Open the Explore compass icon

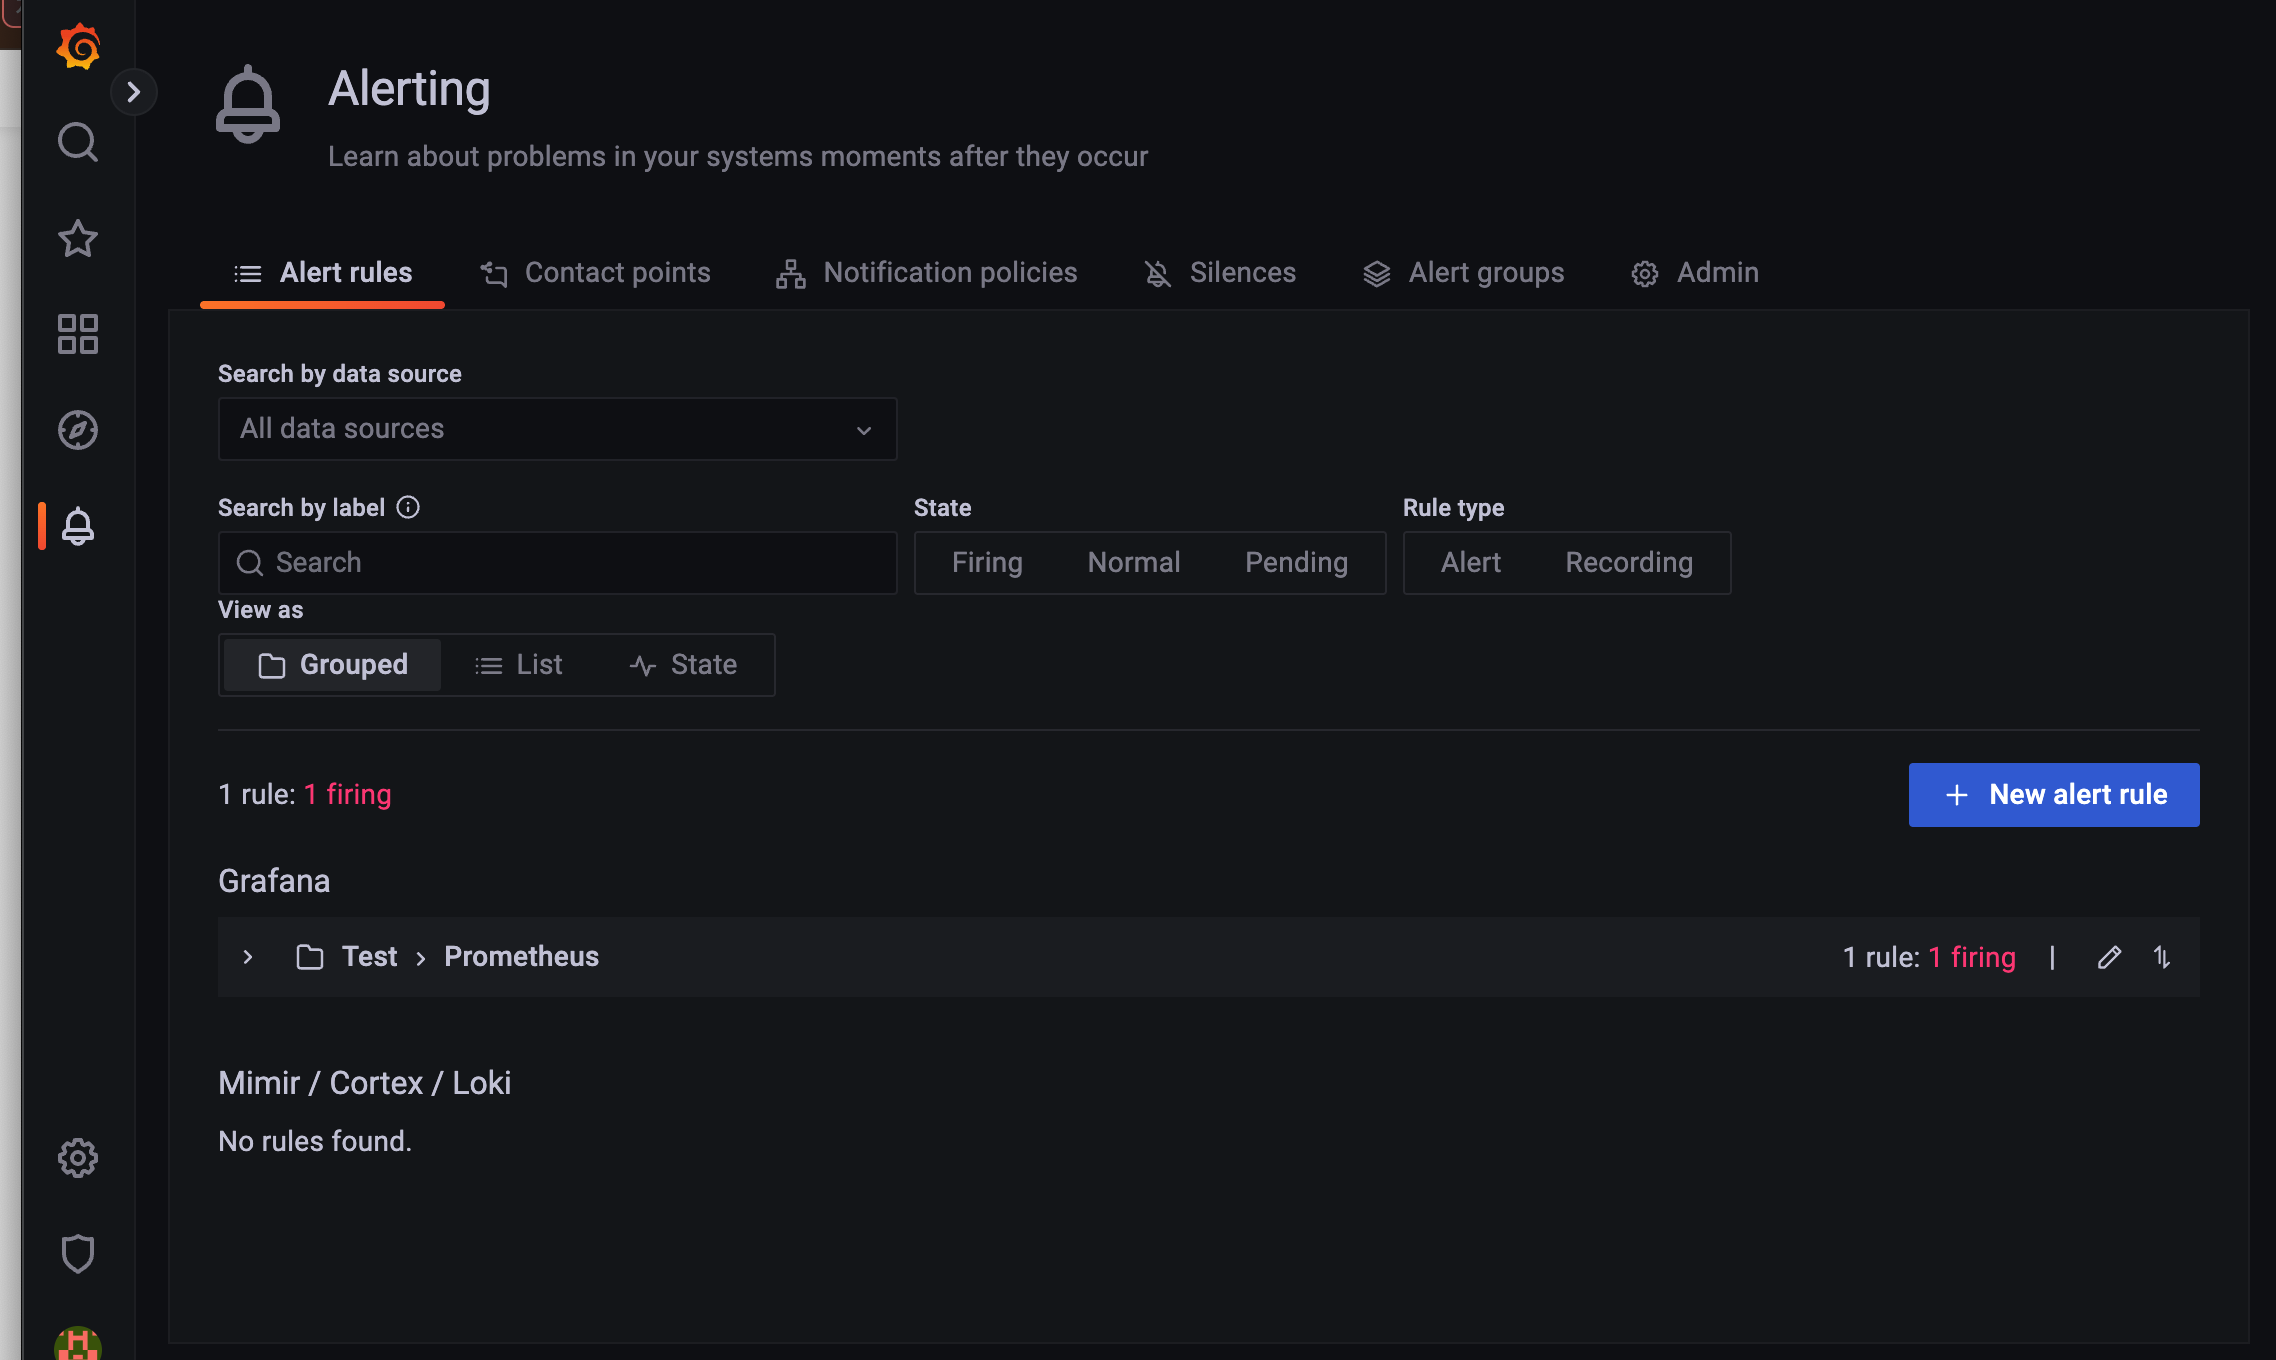click(x=78, y=430)
